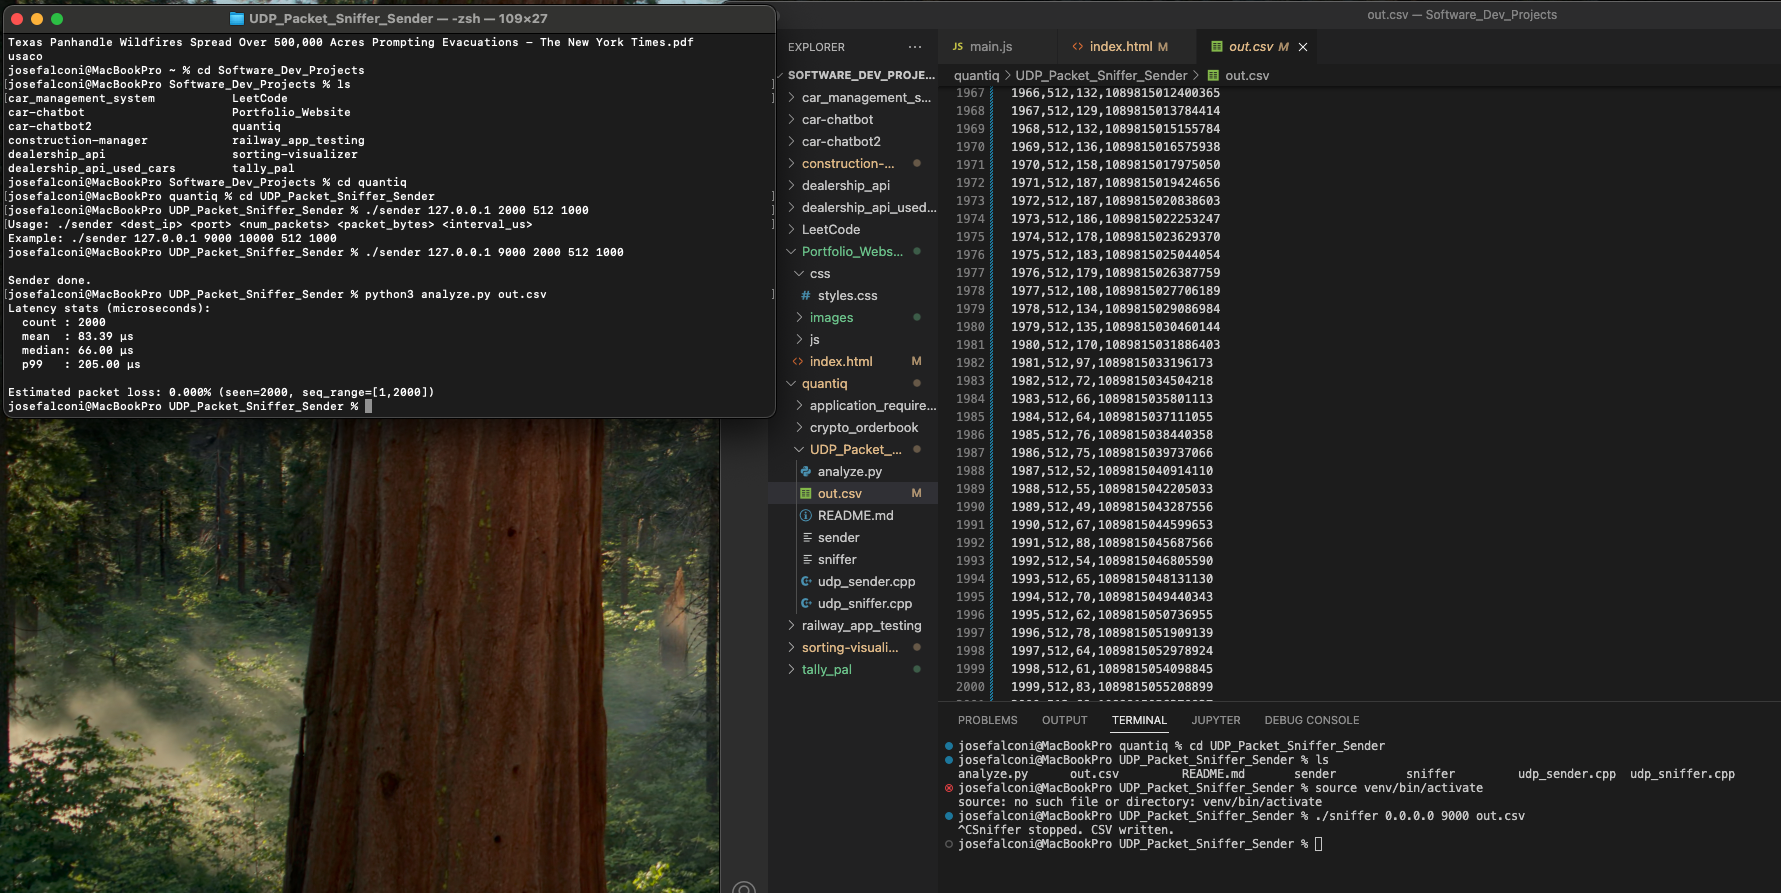This screenshot has height=893, width=1781.
Task: Click the line '1966,512,132,1089815012400365'
Action: coord(1115,93)
